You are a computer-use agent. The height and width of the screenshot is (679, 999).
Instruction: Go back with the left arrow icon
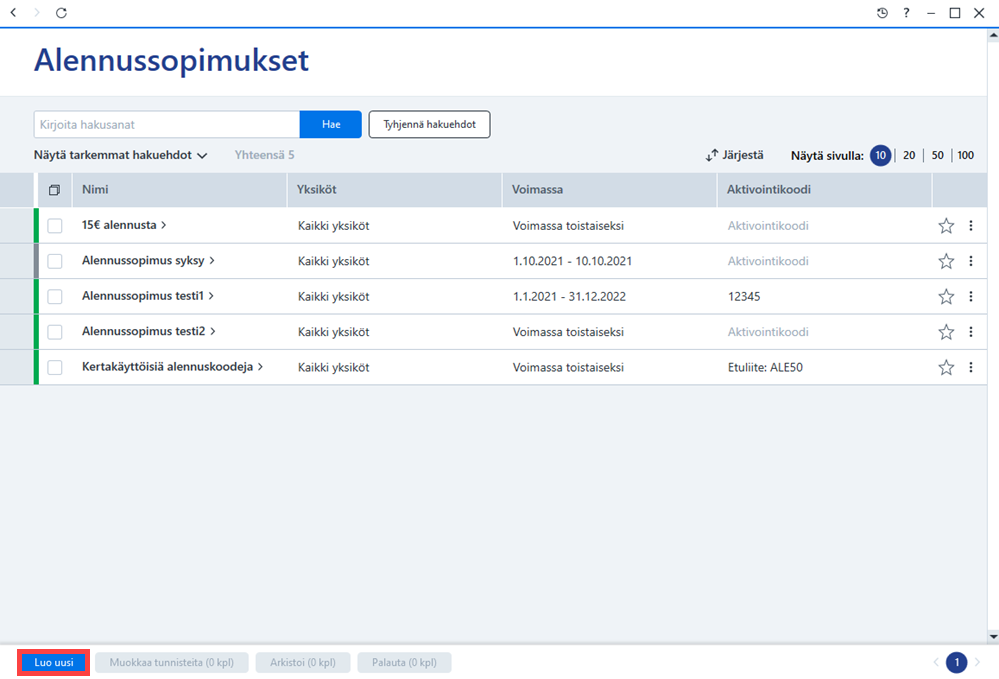click(13, 13)
